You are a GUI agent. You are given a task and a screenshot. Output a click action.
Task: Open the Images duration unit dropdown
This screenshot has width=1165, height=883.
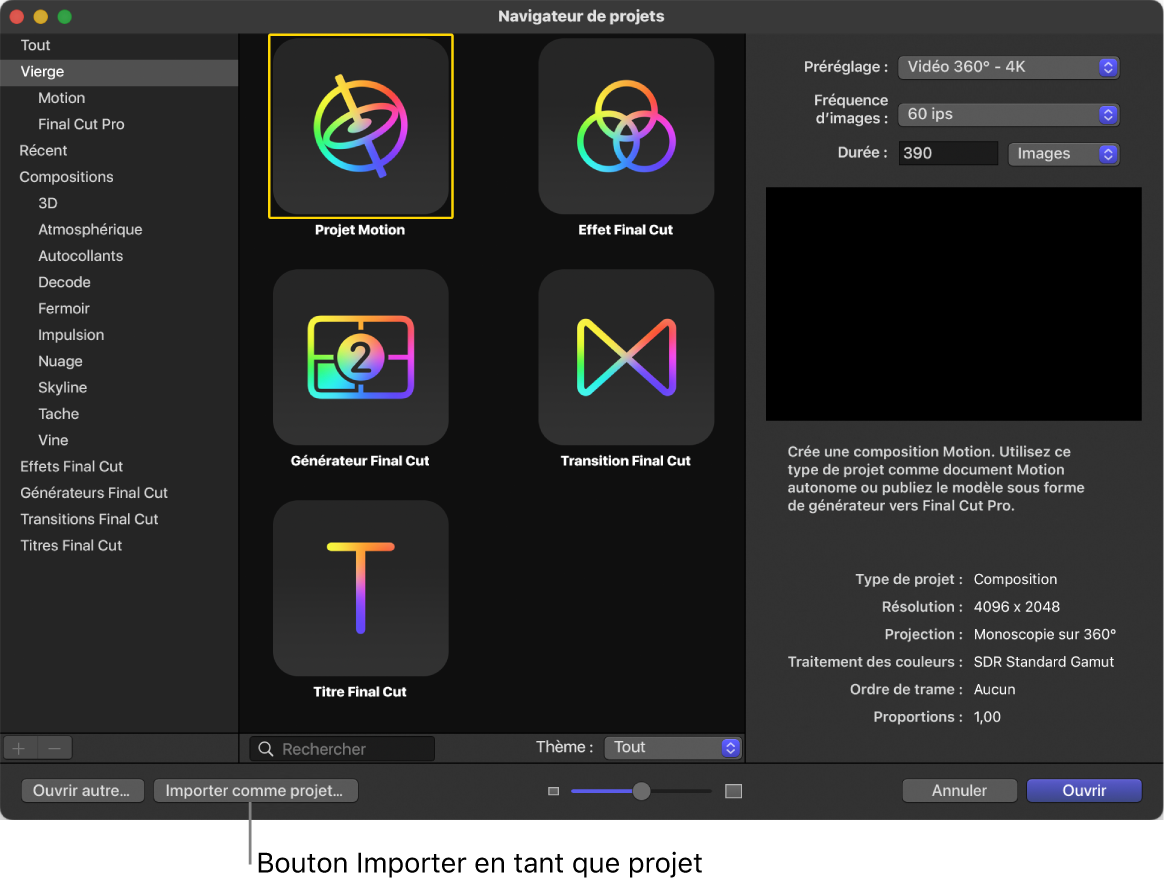[1063, 154]
